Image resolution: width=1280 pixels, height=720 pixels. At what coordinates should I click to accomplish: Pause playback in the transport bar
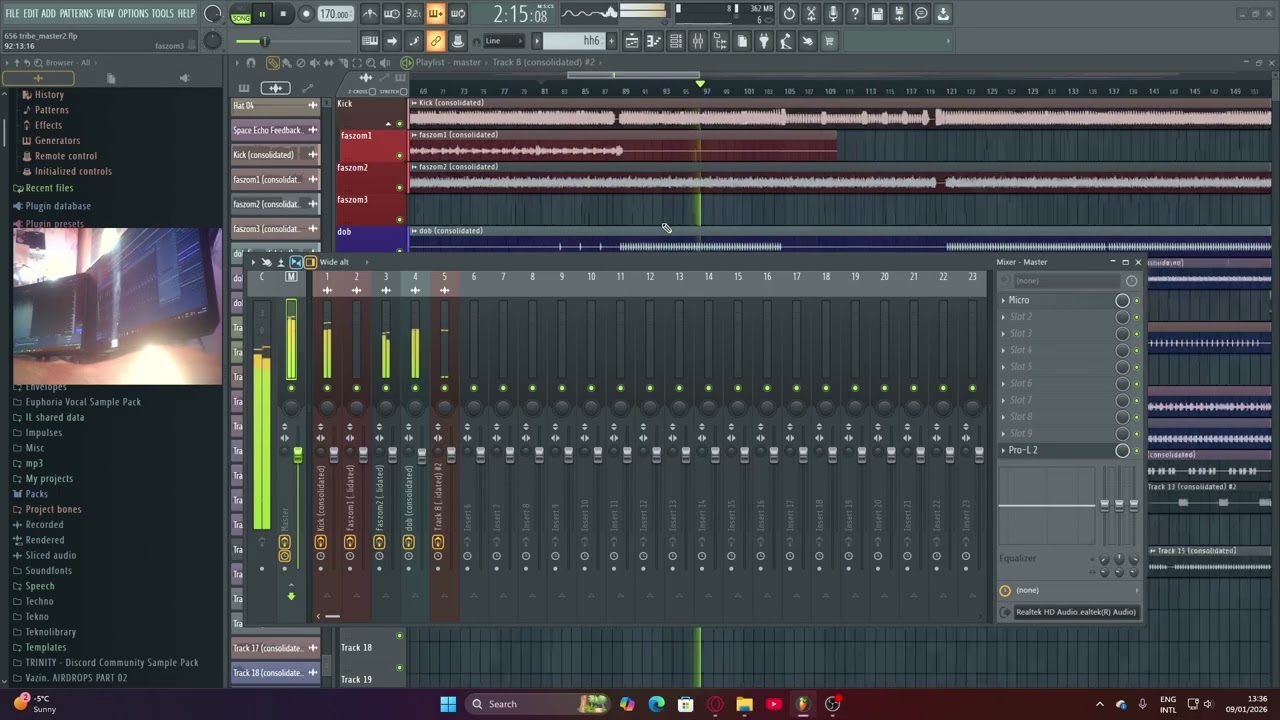[x=262, y=14]
